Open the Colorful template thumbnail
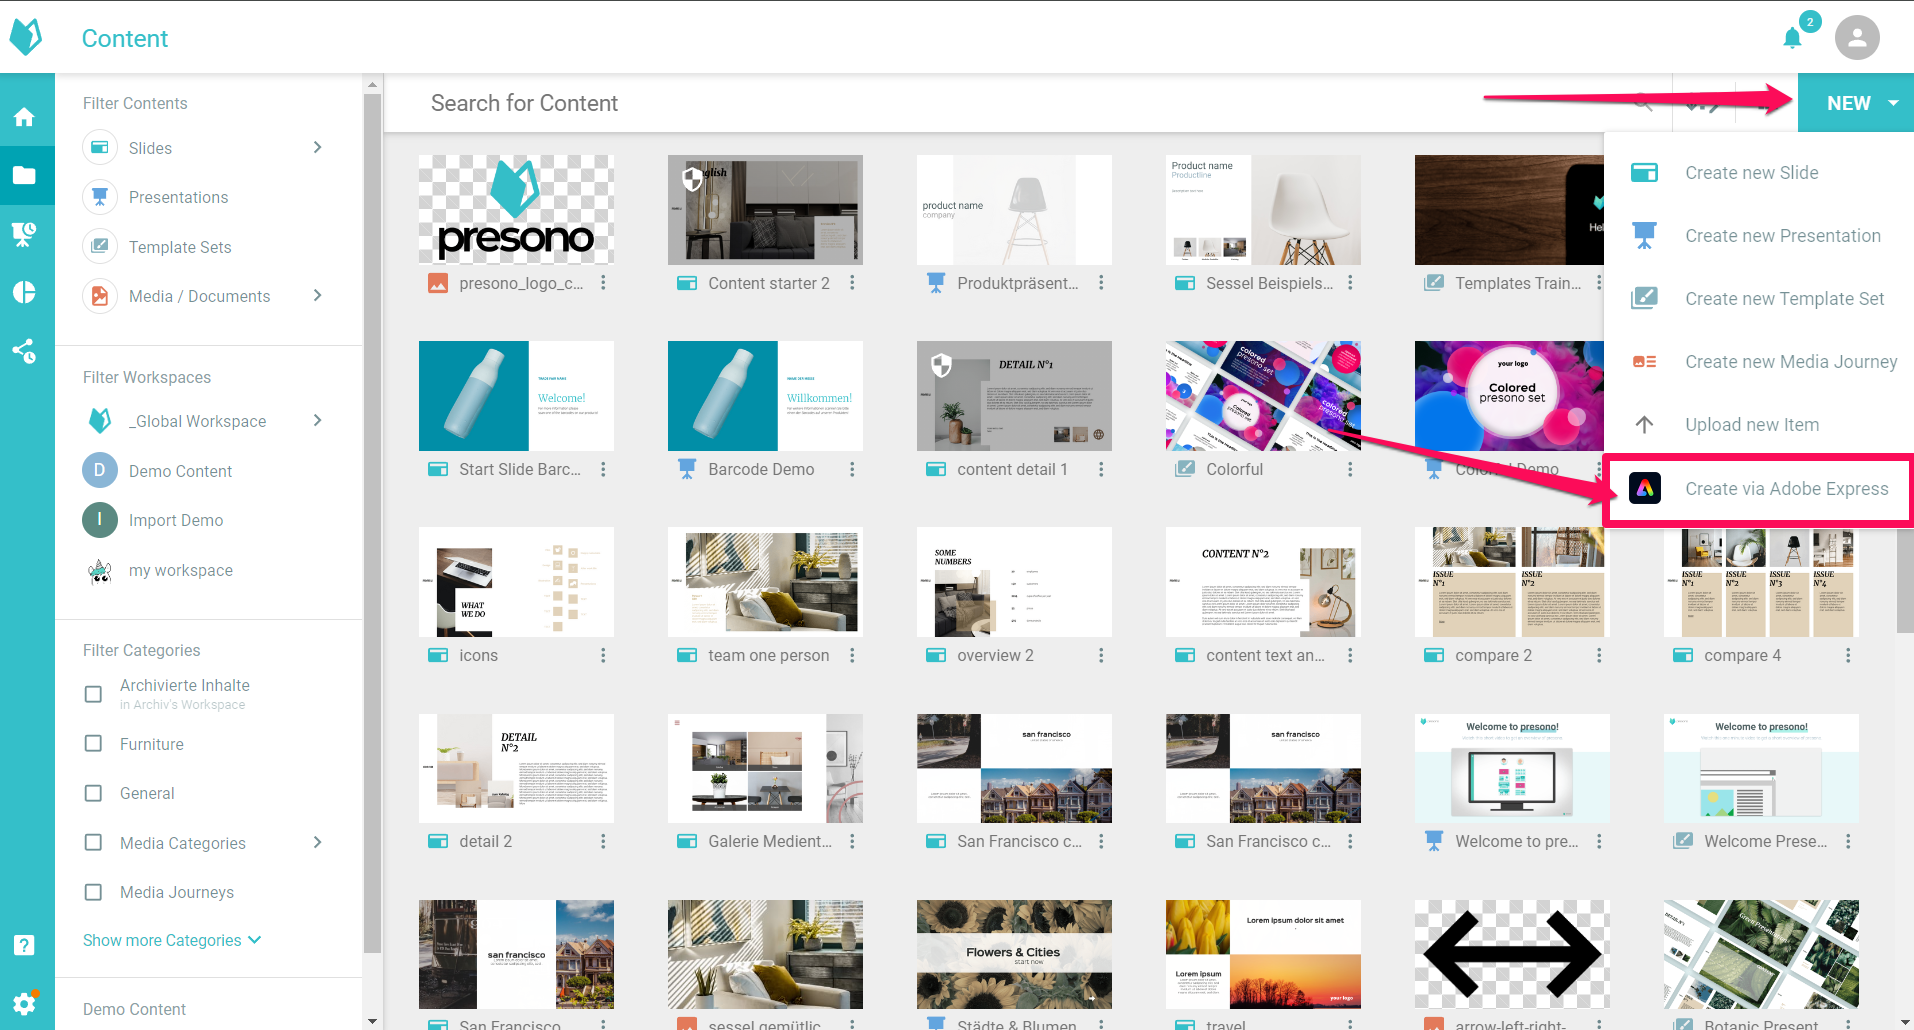 click(x=1262, y=396)
